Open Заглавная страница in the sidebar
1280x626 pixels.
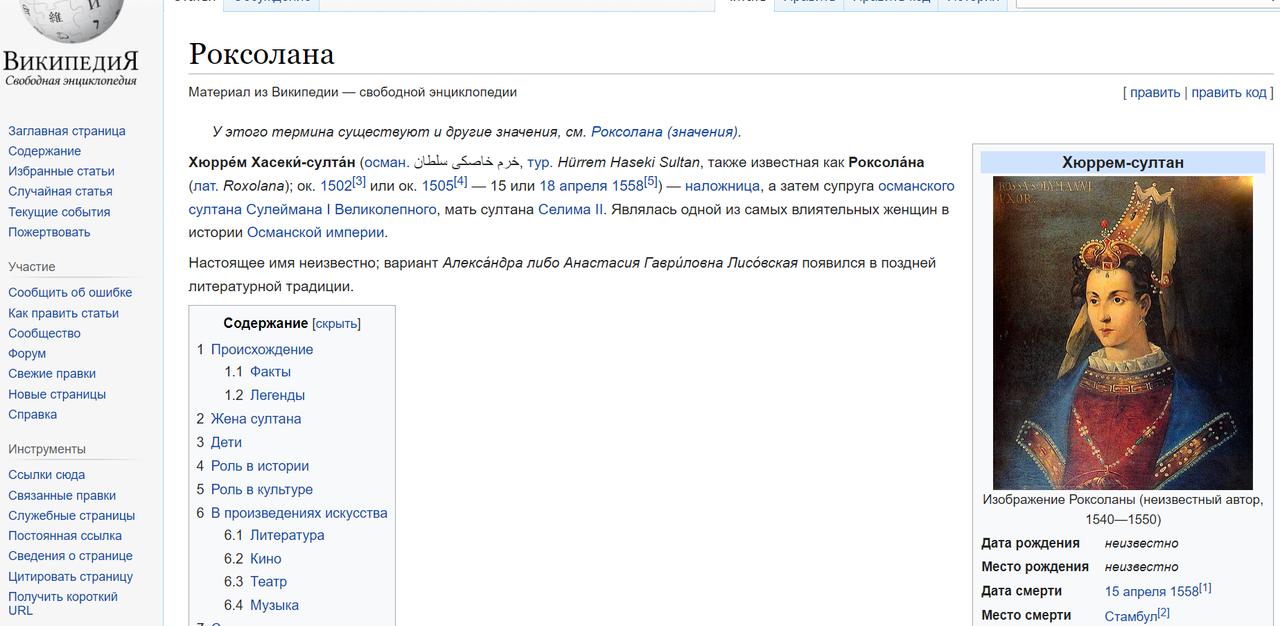point(67,131)
